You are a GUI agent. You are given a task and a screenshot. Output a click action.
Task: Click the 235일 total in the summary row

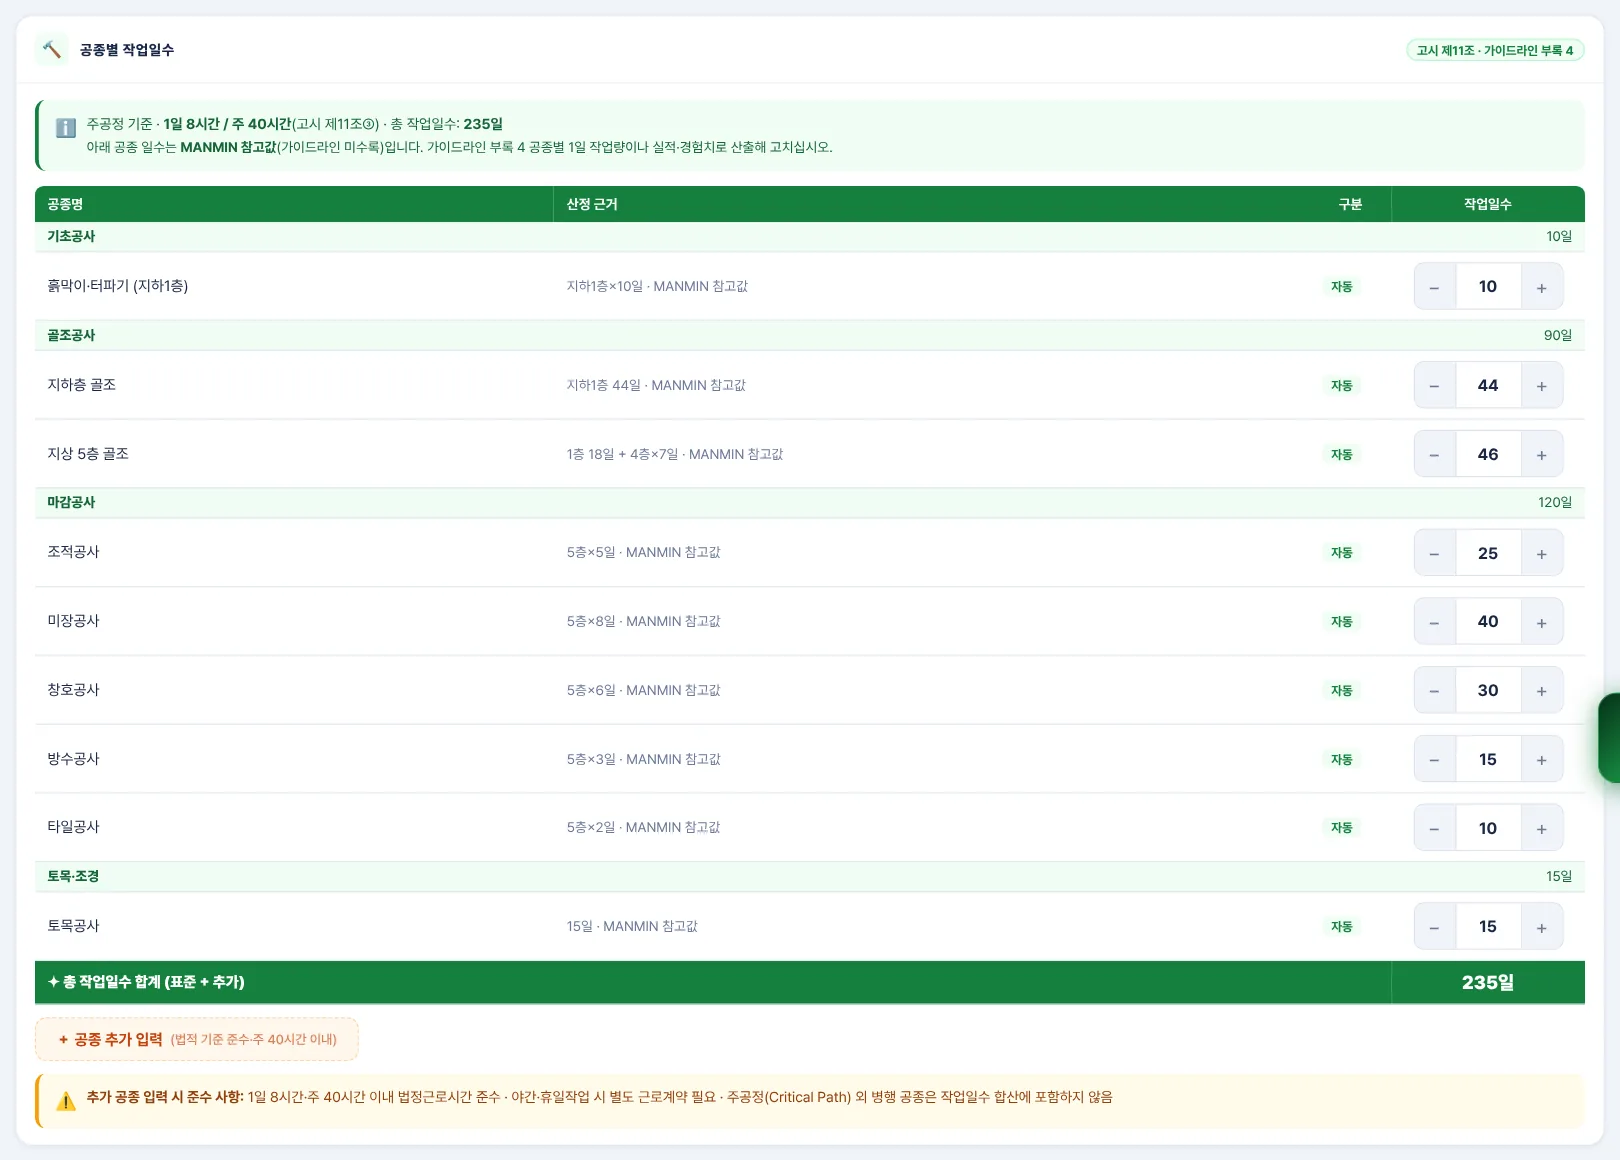[1488, 983]
